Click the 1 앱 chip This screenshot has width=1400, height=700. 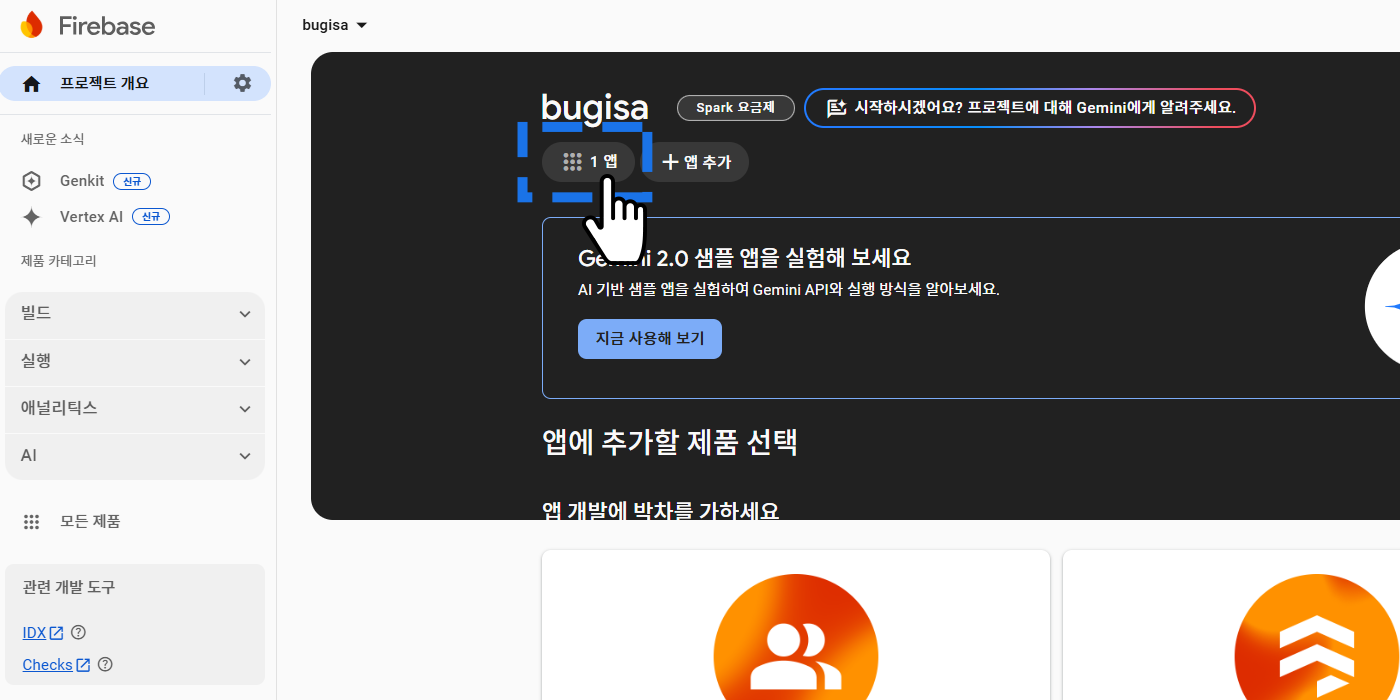point(588,162)
